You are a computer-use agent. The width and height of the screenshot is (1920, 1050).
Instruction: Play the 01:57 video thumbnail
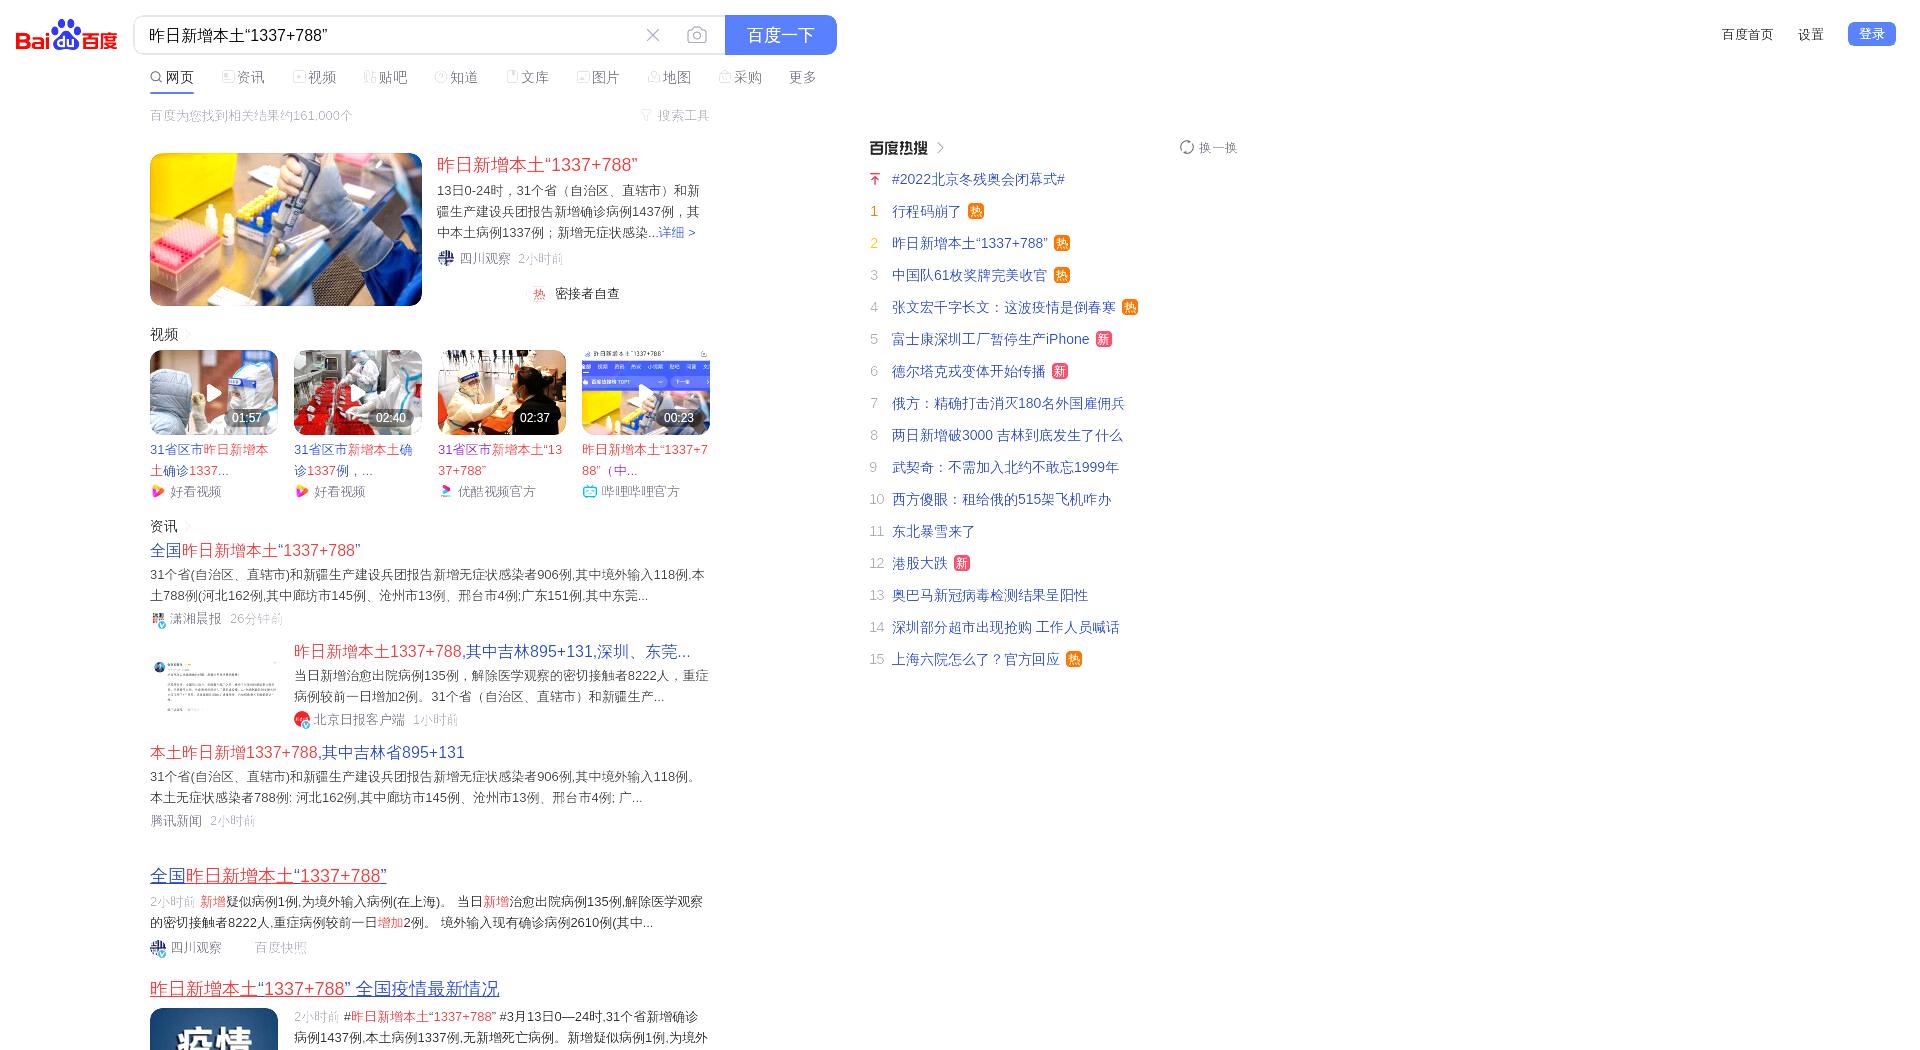pyautogui.click(x=214, y=392)
